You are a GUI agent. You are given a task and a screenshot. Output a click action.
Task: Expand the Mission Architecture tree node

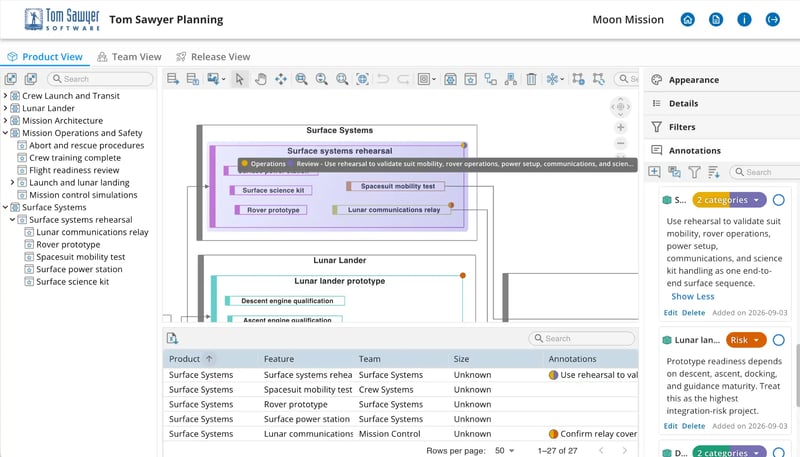point(6,120)
